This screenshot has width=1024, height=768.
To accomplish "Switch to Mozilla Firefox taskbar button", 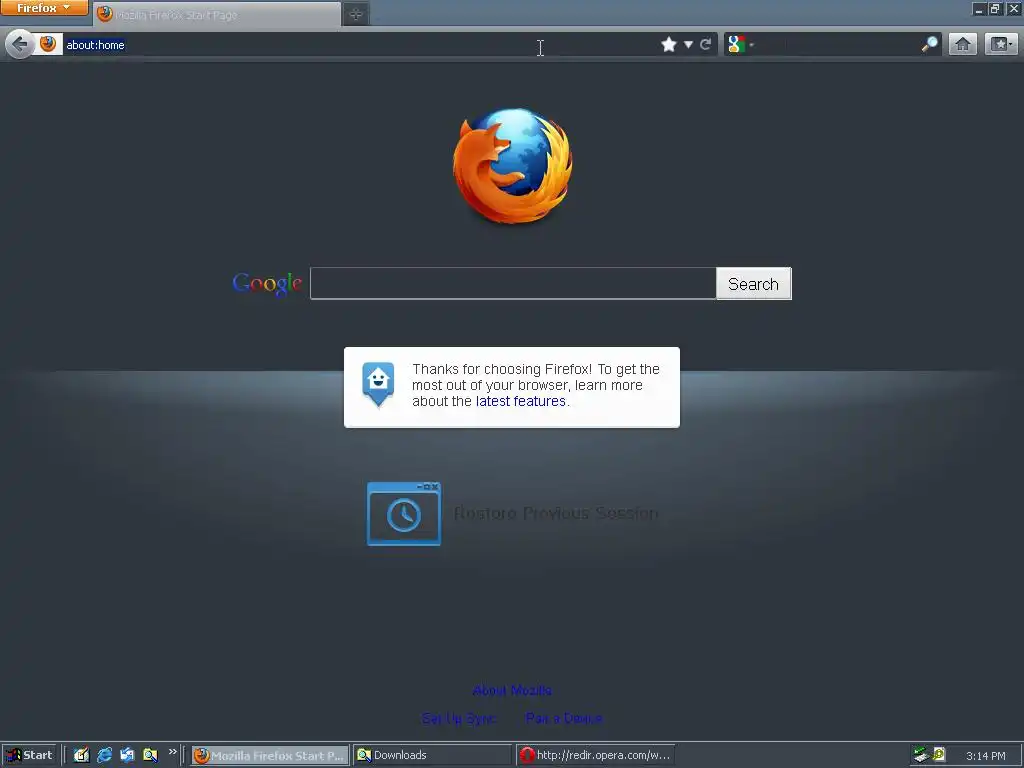I will (x=270, y=756).
